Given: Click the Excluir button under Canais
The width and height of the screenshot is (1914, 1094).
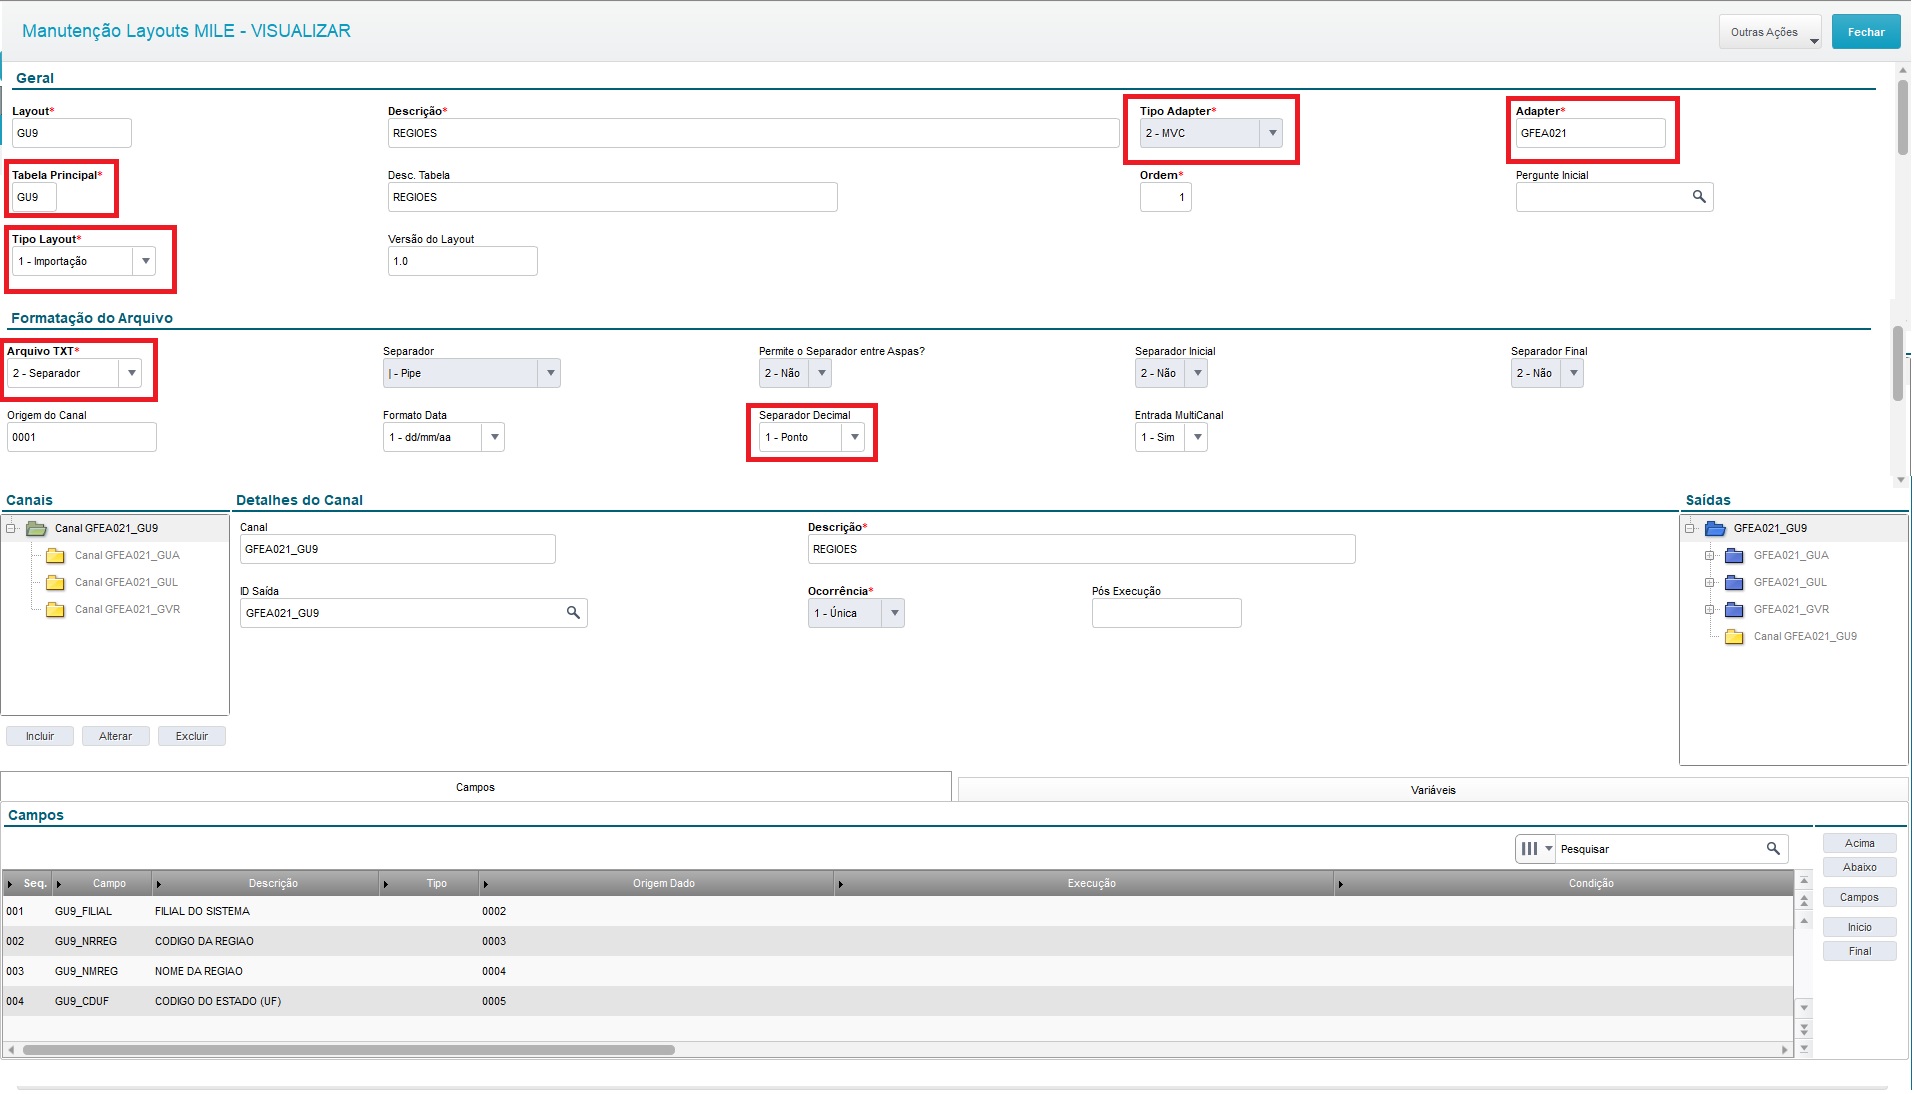Looking at the screenshot, I should (192, 736).
